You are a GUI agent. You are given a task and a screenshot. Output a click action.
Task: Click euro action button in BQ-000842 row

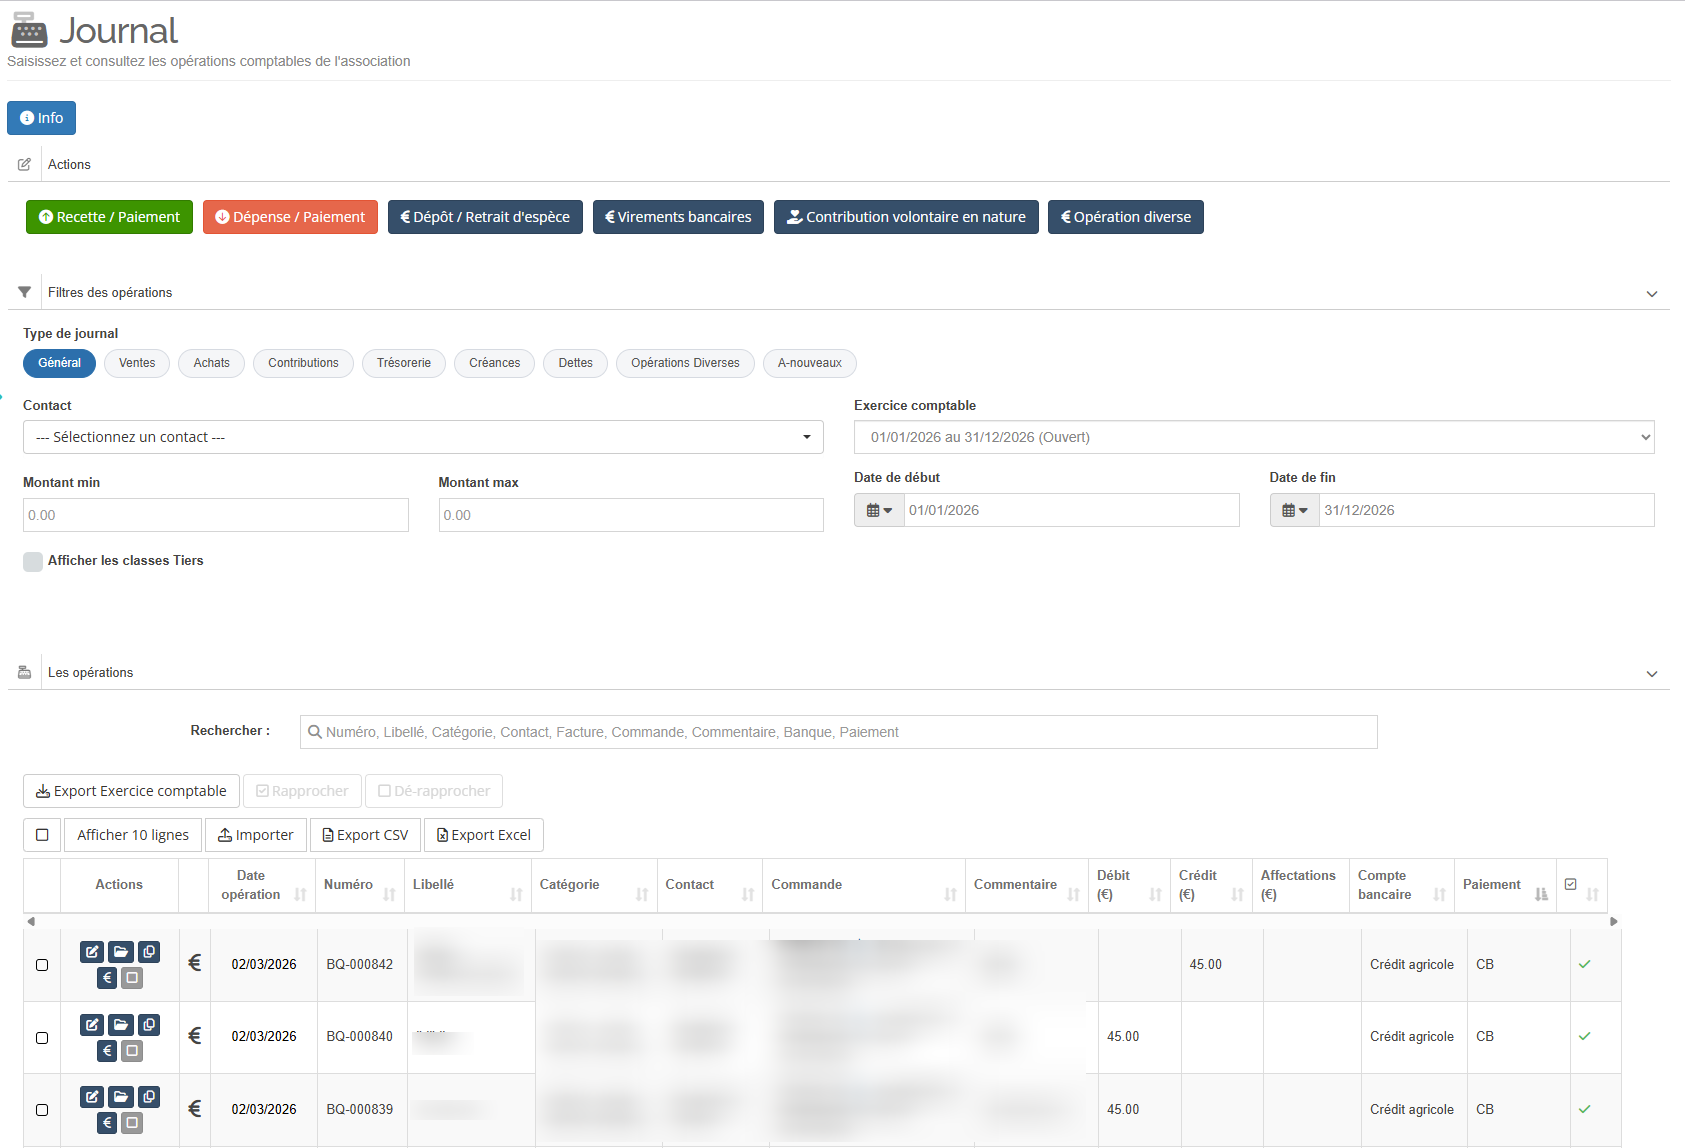click(107, 978)
